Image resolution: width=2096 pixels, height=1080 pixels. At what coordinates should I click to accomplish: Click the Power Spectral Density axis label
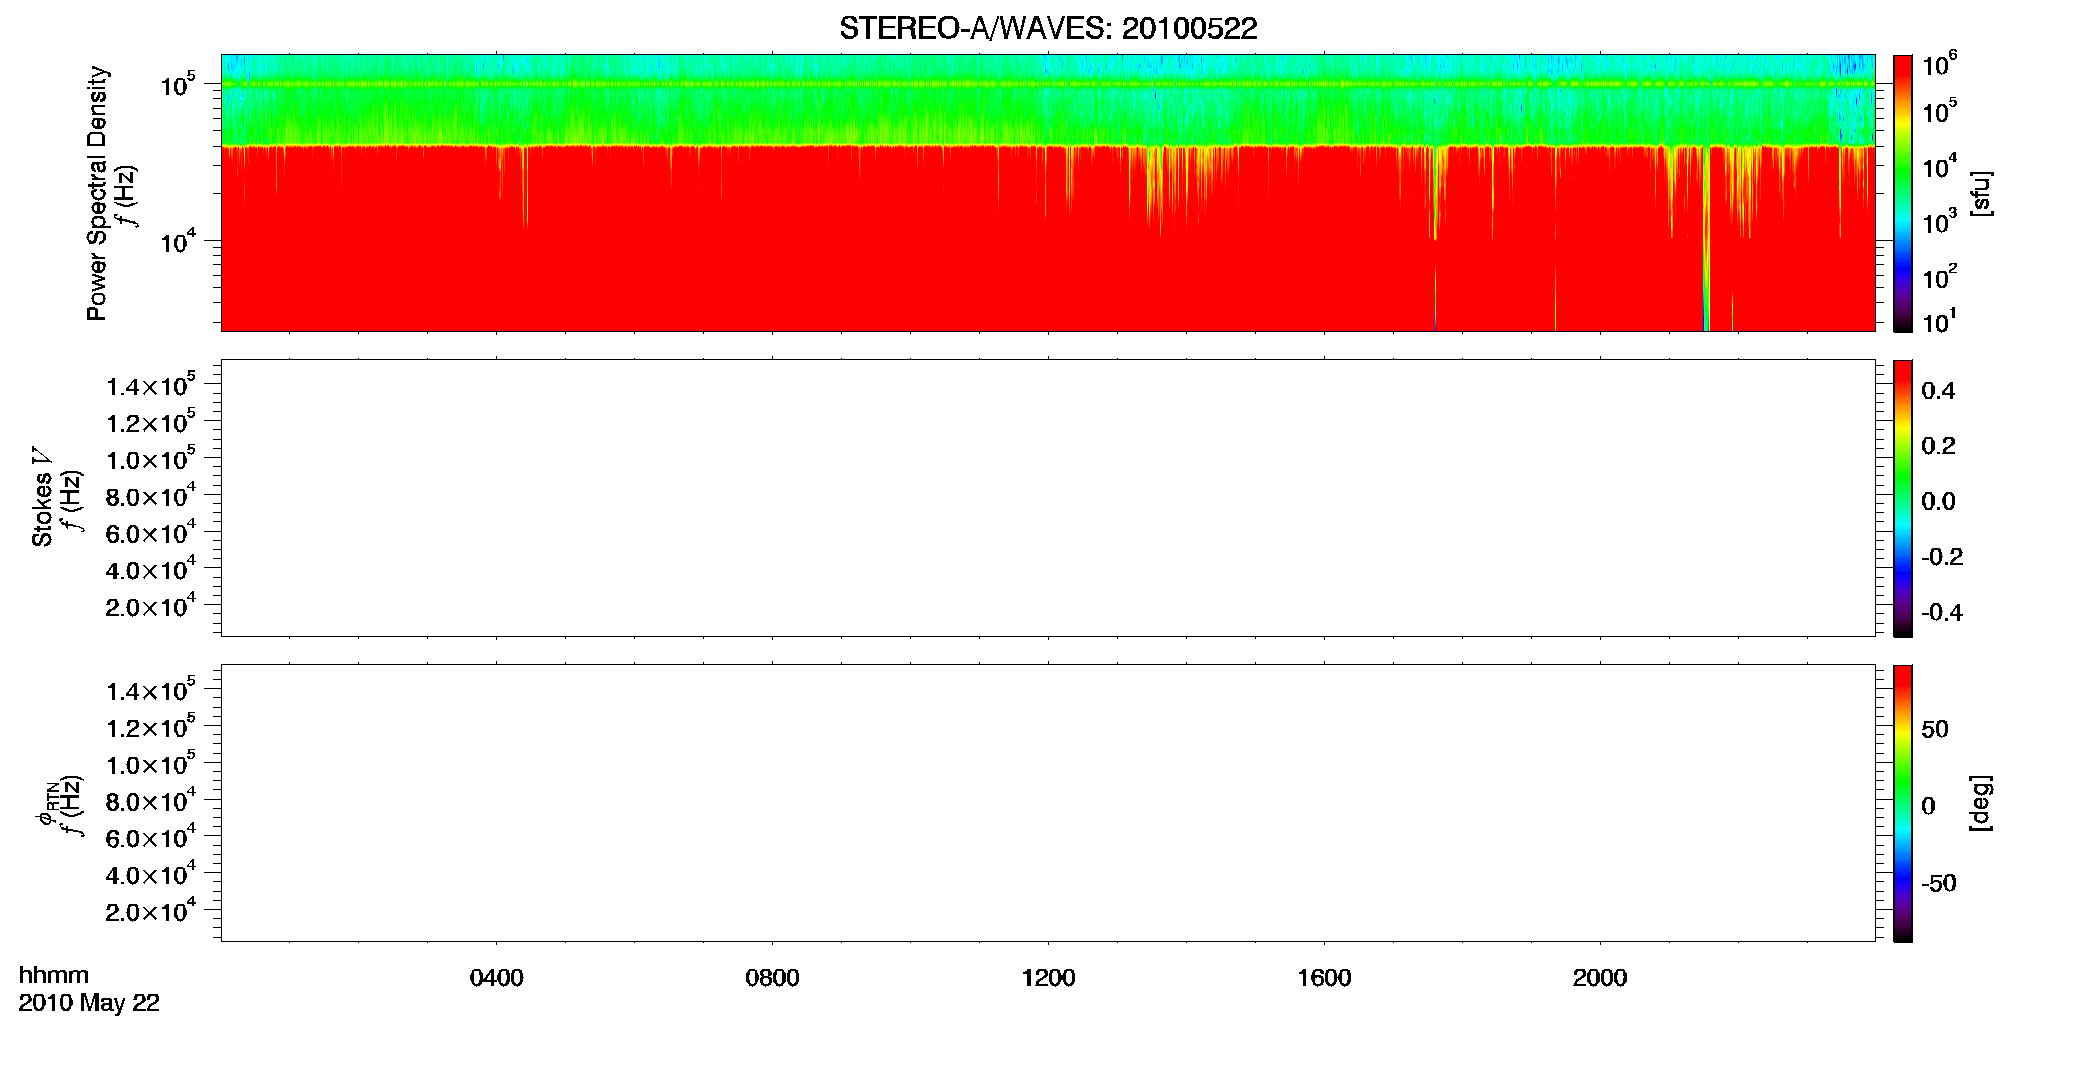(x=97, y=193)
